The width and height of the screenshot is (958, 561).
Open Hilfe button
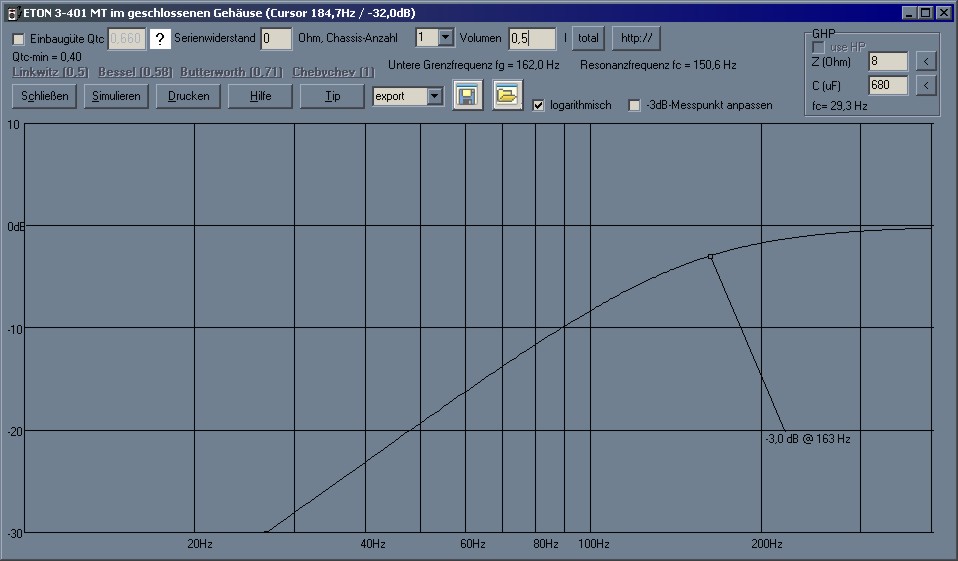[260, 96]
